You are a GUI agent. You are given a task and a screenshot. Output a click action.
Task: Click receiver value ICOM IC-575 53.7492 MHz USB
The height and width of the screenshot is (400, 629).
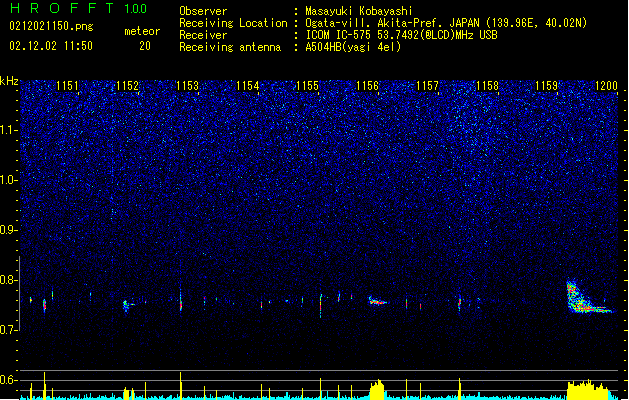[401, 35]
